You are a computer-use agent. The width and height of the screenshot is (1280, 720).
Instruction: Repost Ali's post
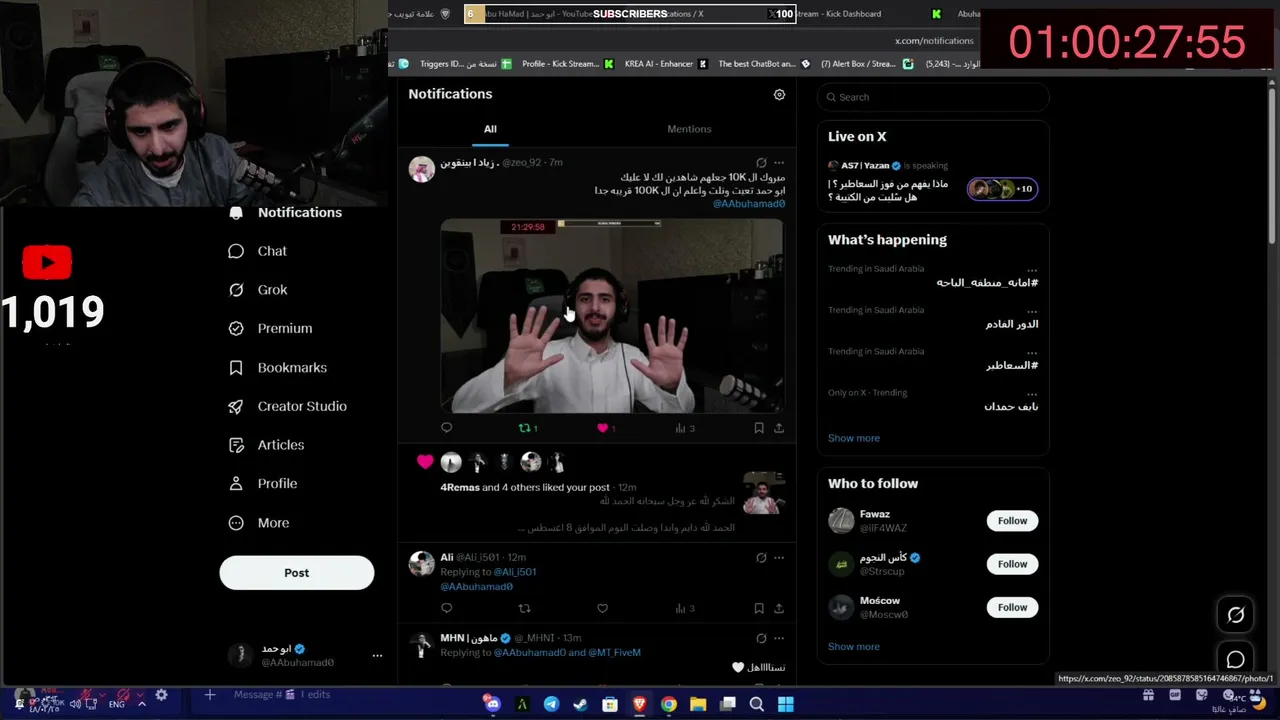[x=524, y=608]
